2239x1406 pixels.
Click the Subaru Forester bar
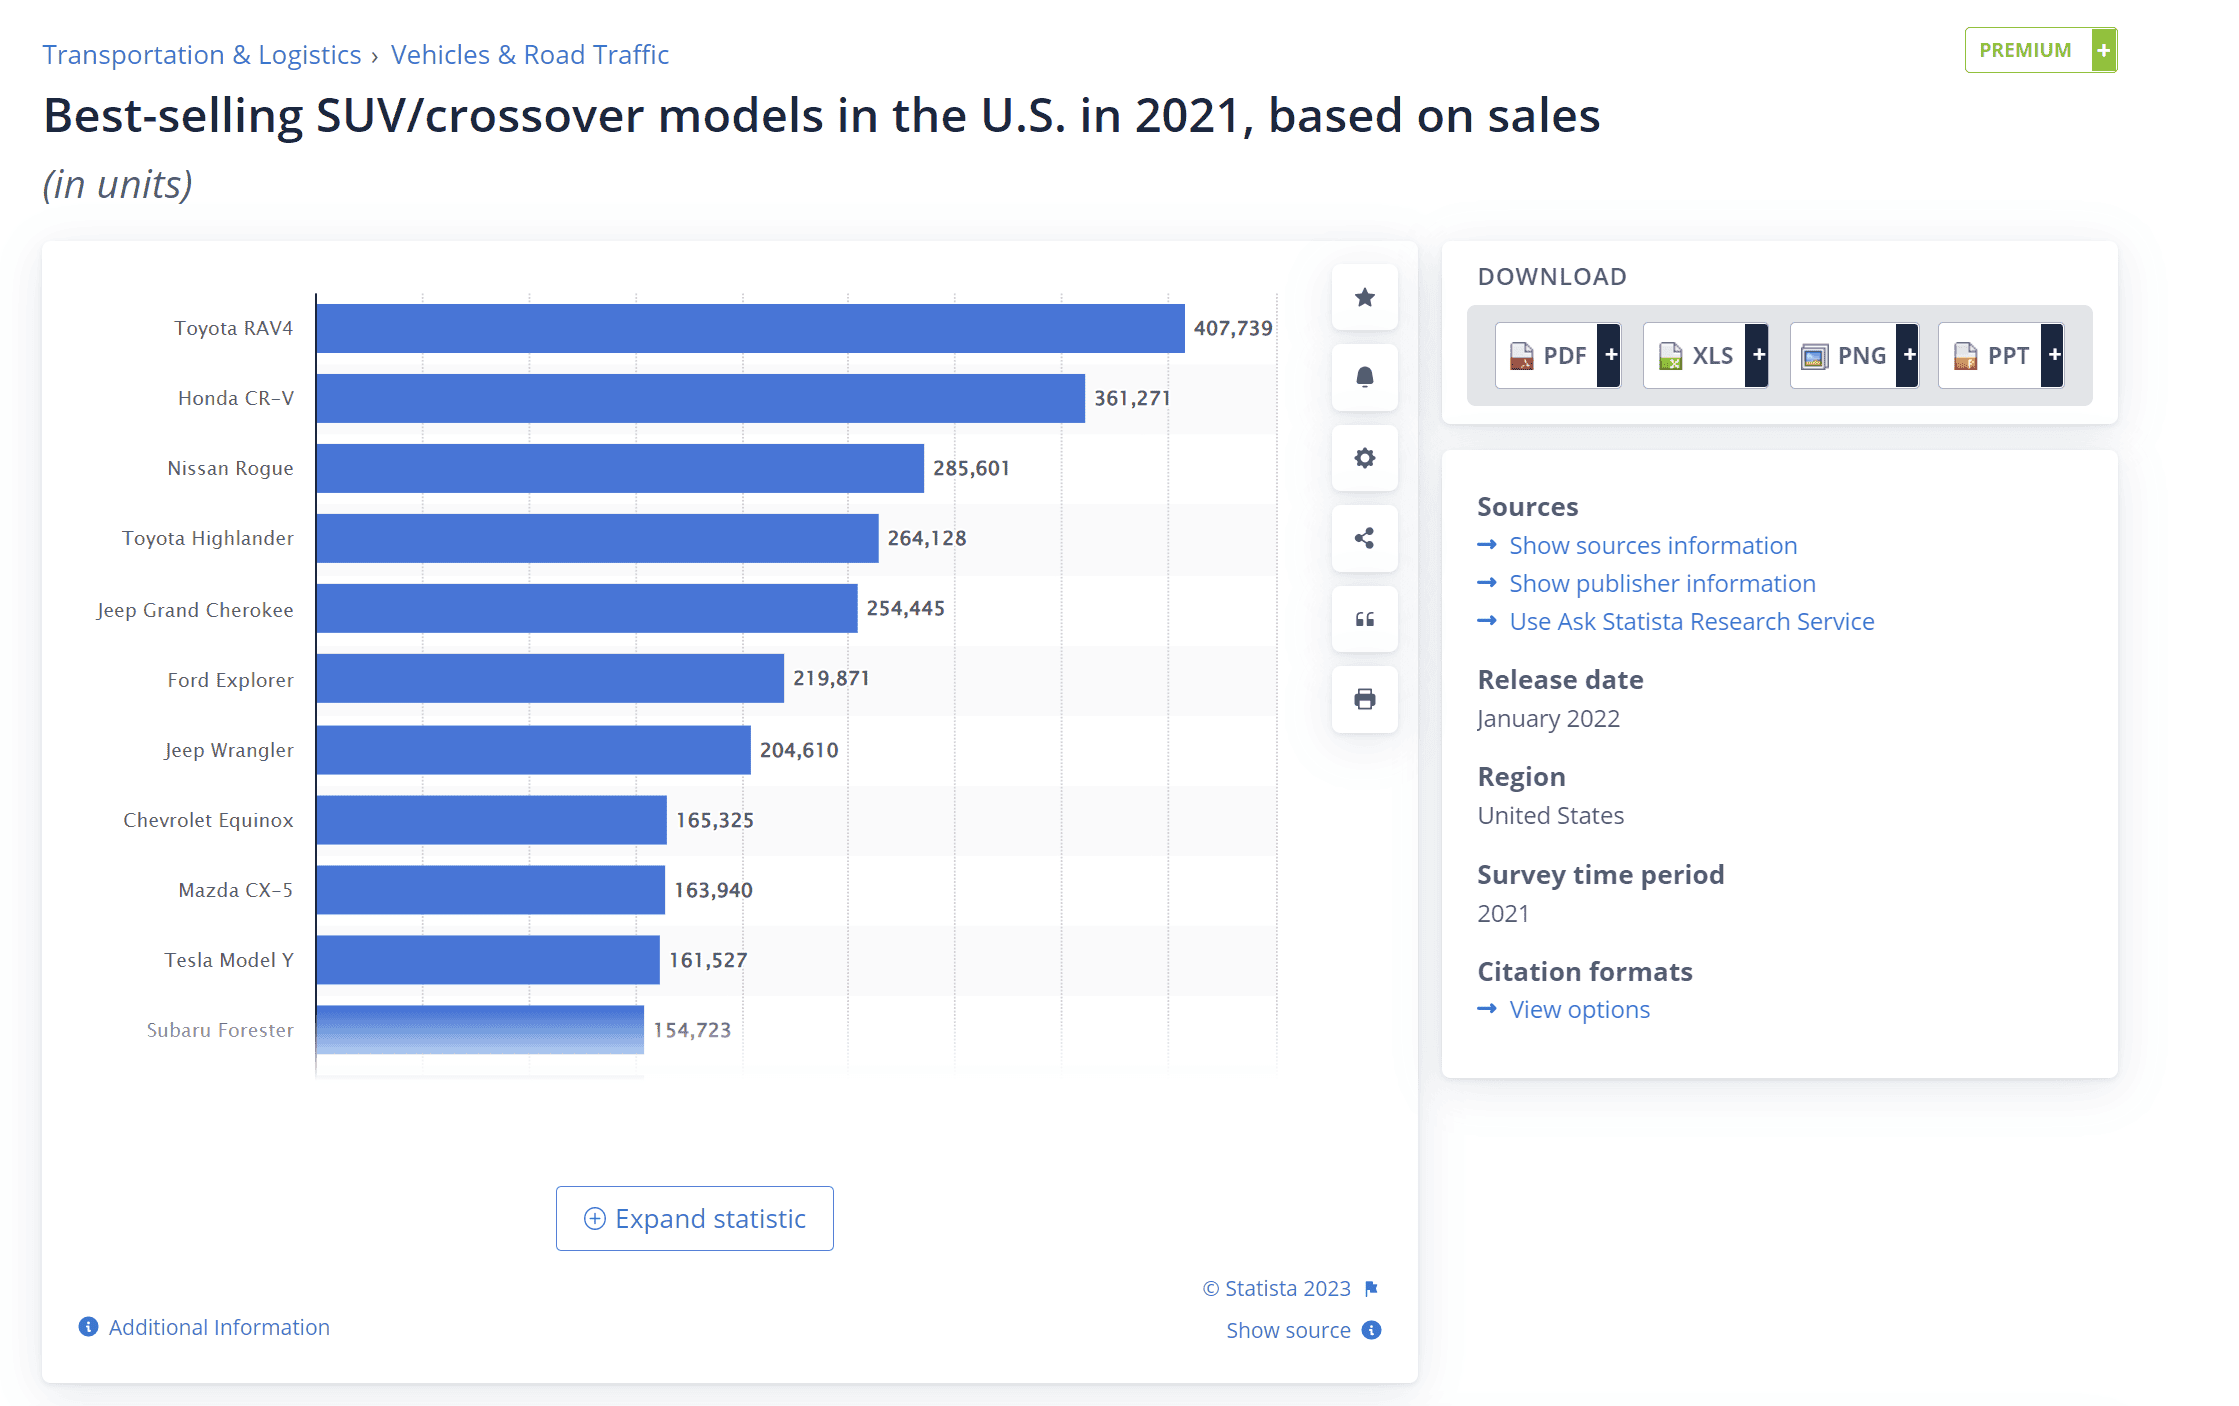480,1030
